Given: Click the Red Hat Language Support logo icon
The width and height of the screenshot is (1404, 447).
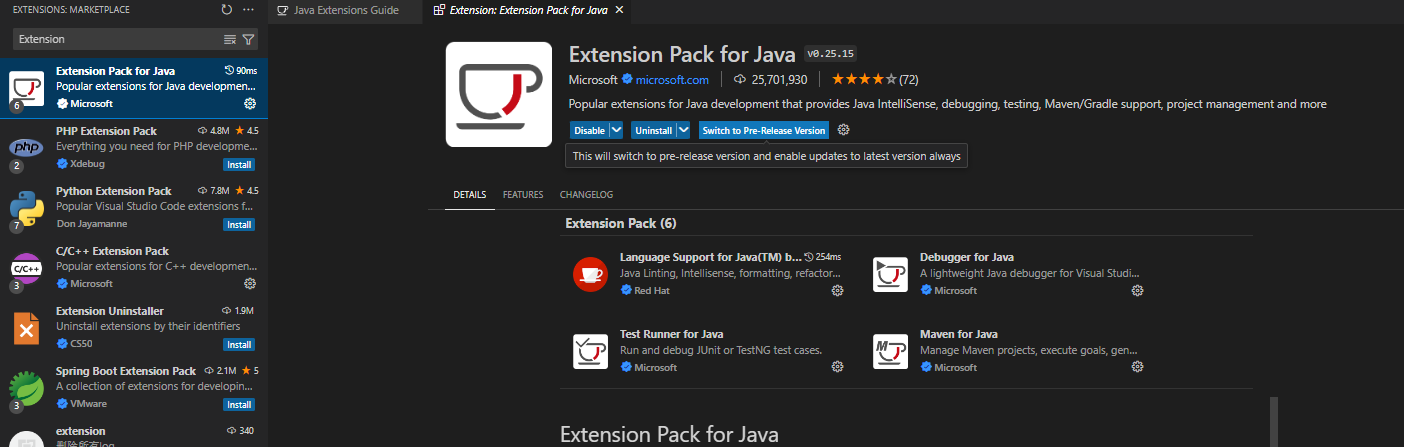Looking at the screenshot, I should (x=590, y=274).
